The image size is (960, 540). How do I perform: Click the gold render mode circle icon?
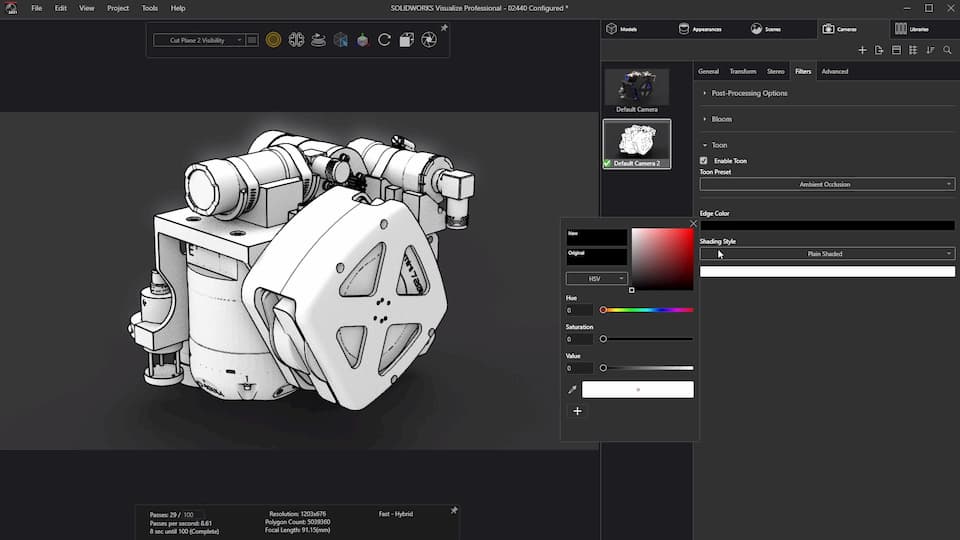click(273, 40)
